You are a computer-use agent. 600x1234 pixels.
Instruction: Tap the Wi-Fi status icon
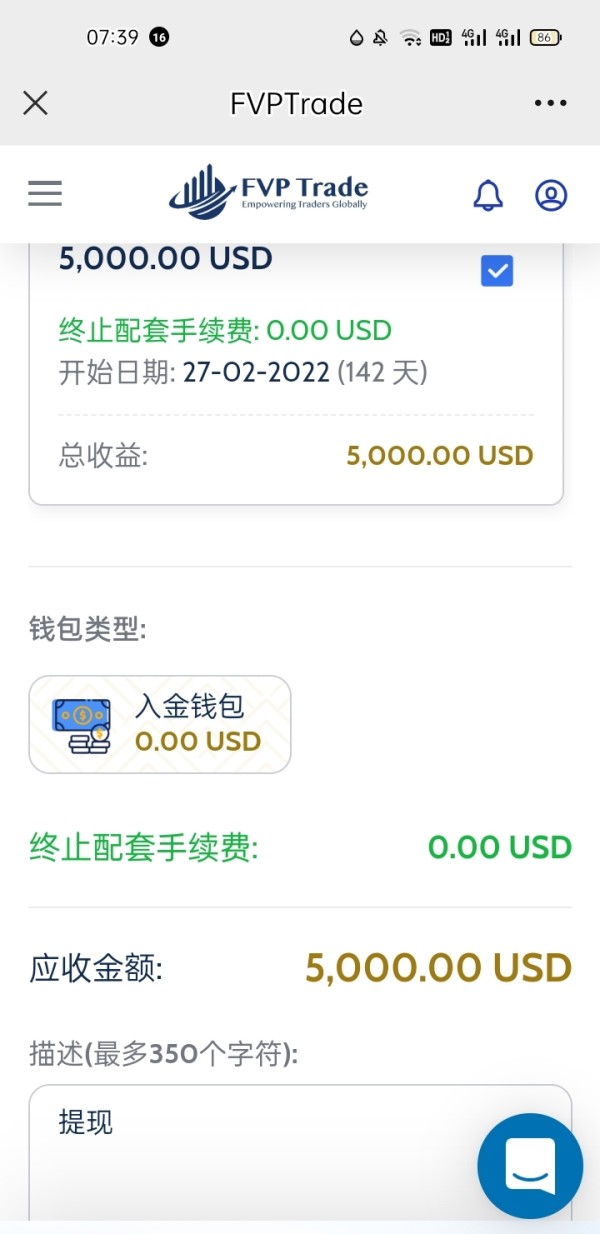(x=410, y=38)
